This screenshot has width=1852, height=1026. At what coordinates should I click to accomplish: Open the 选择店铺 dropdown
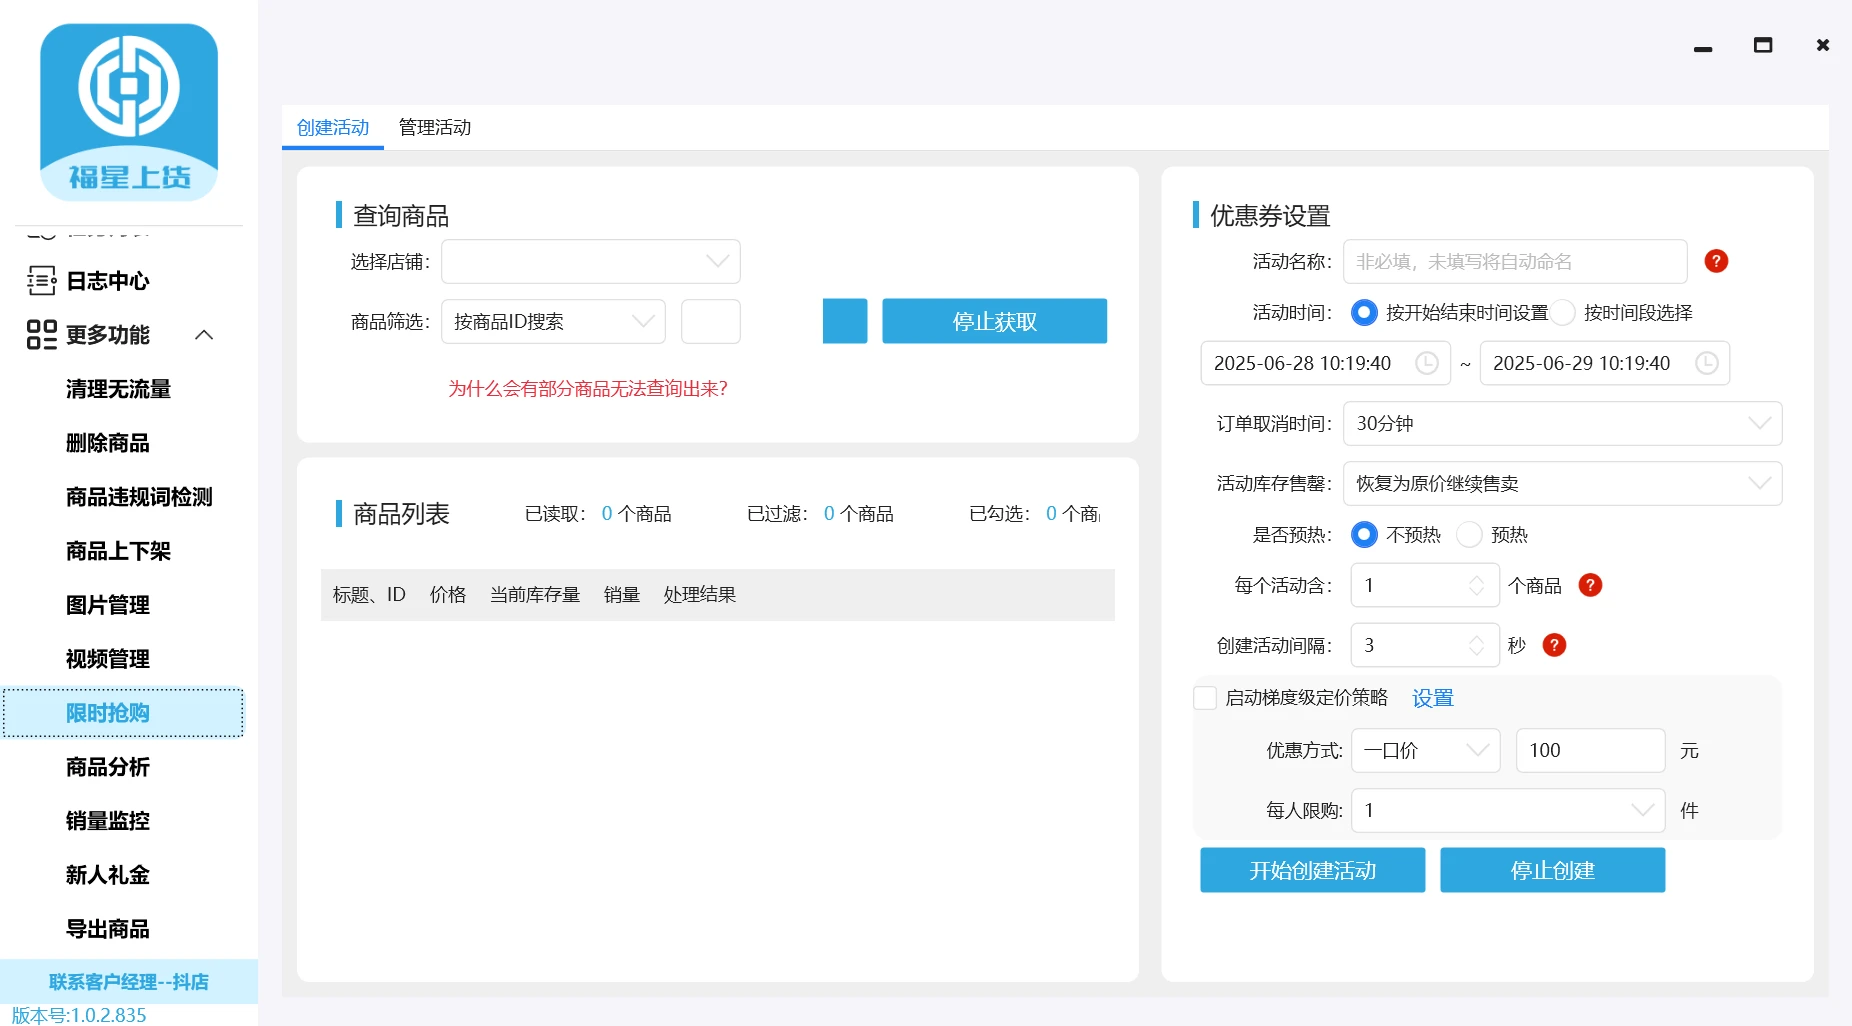pos(591,261)
